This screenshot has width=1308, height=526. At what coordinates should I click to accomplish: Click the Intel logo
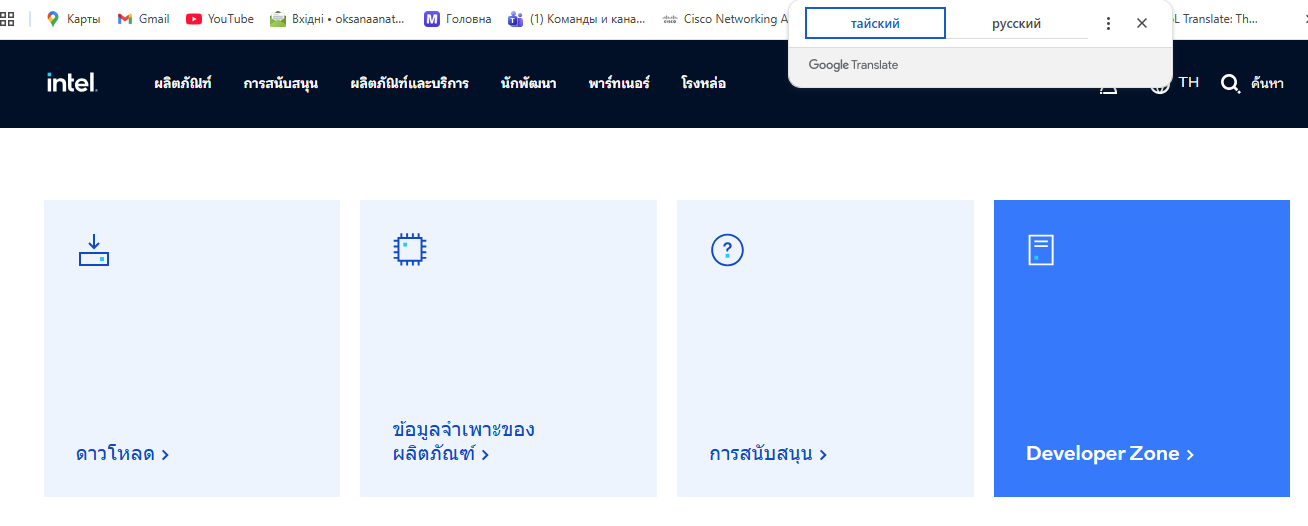pyautogui.click(x=72, y=83)
